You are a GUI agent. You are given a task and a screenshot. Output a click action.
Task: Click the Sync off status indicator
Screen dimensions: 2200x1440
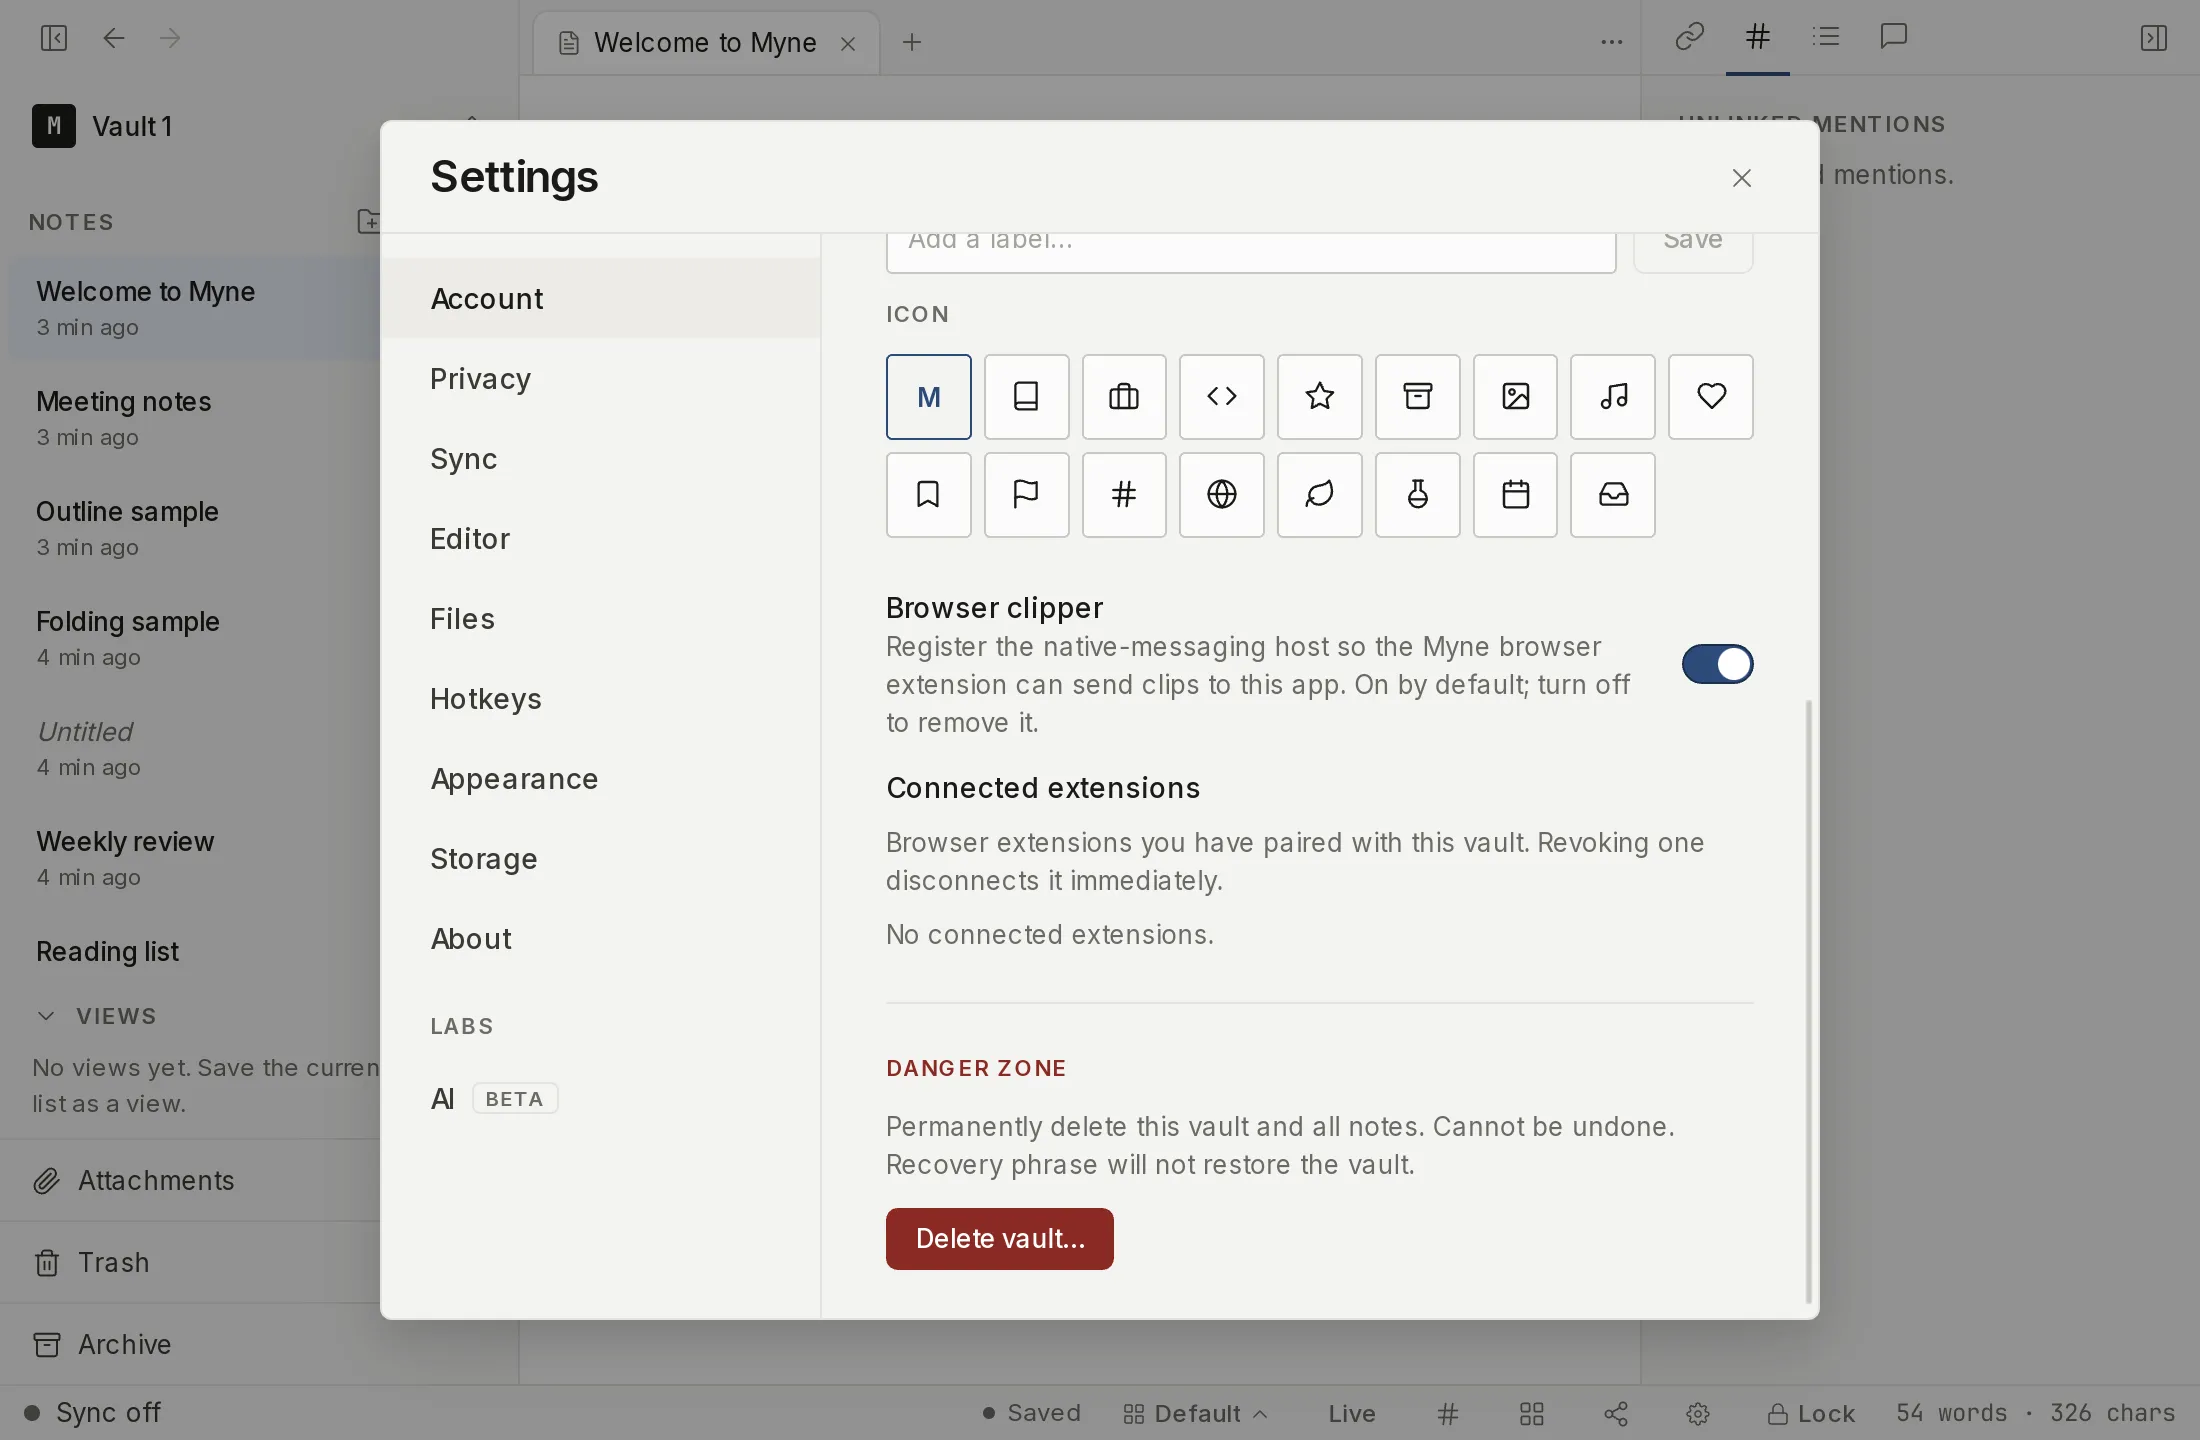pos(92,1413)
